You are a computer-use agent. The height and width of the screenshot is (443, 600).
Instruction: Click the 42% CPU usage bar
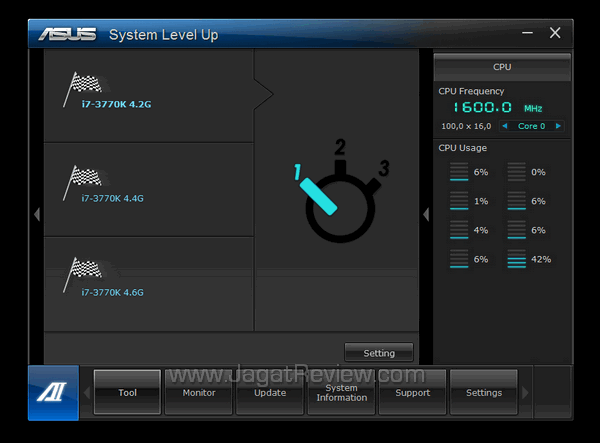tap(517, 259)
